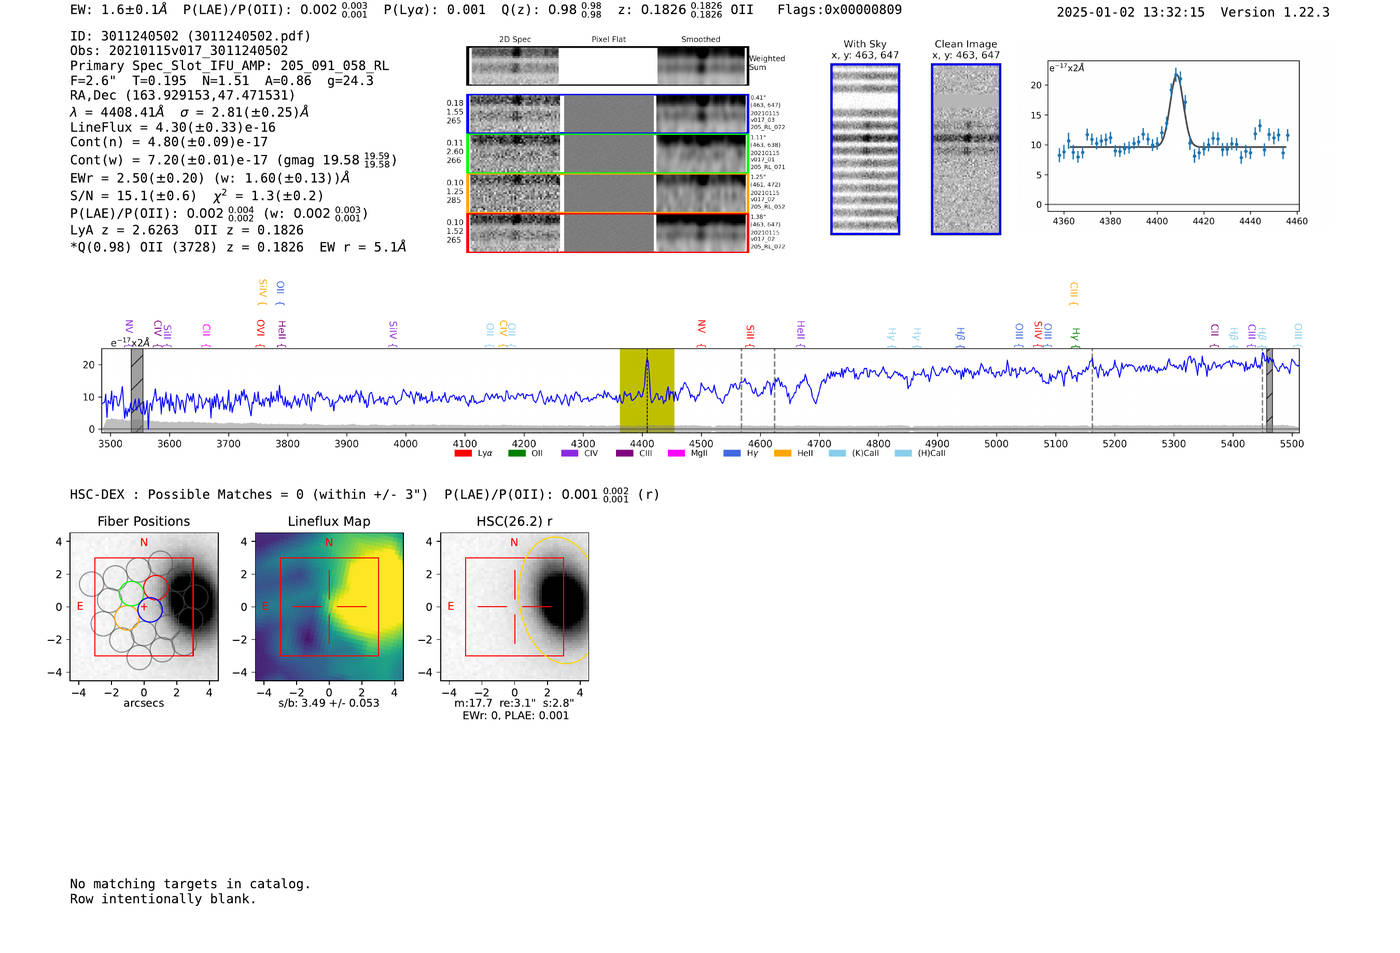Image resolution: width=1400 pixels, height=953 pixels.
Task: Click the 'EW: 1.6±0.1Å' header text
Action: 118,10
